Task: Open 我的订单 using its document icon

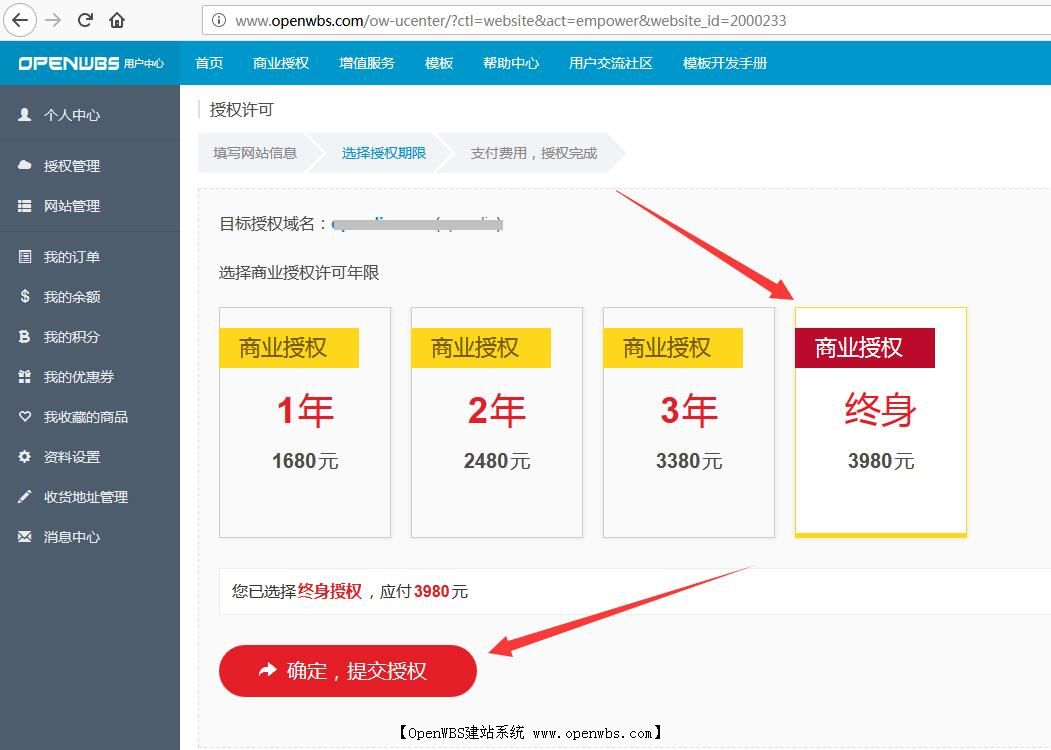Action: pos(24,256)
